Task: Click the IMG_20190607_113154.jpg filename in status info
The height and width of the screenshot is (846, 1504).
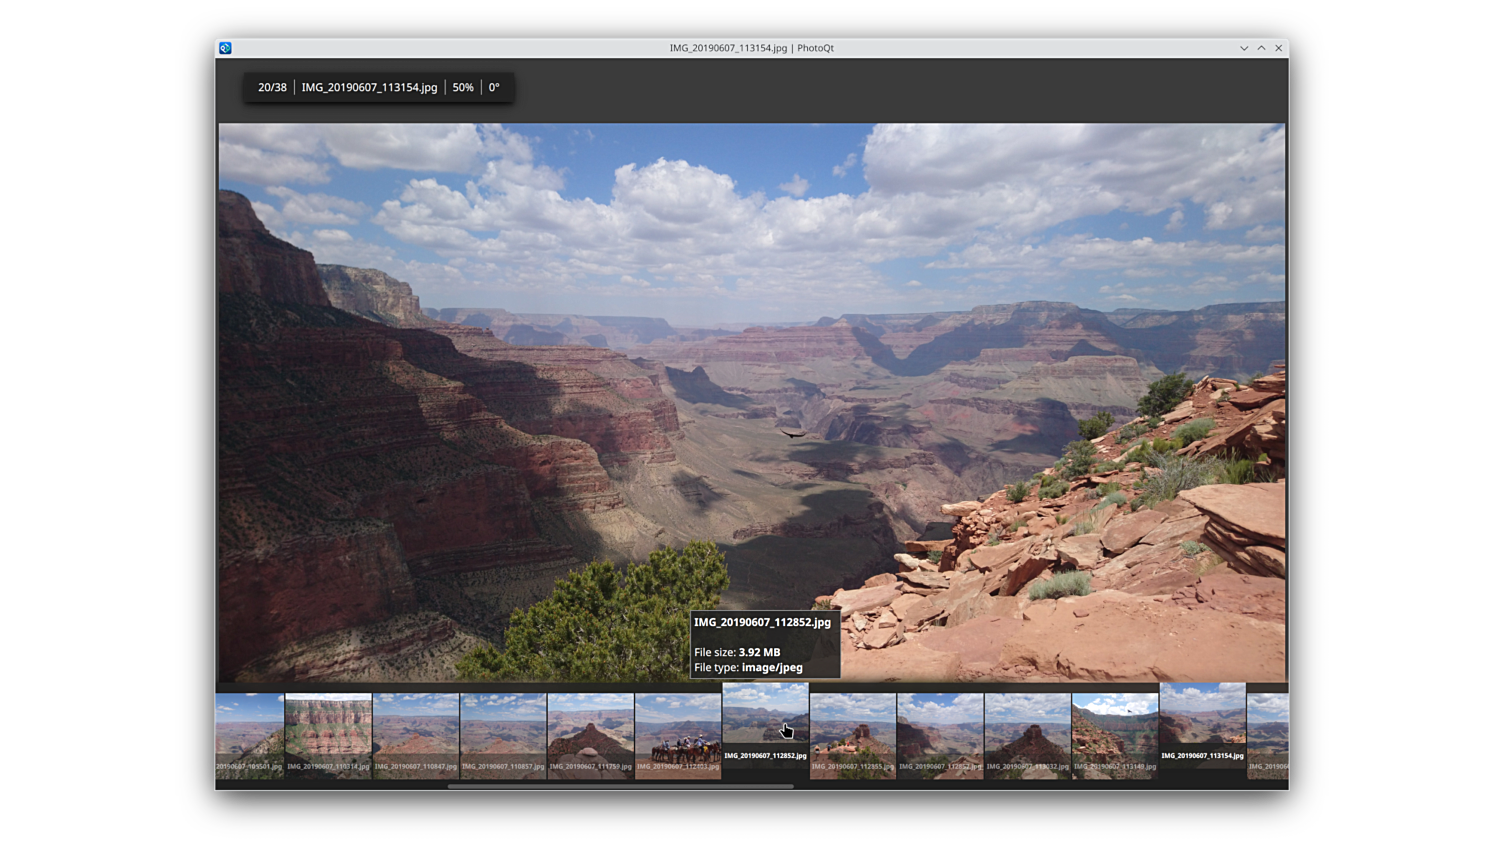Action: coord(369,88)
